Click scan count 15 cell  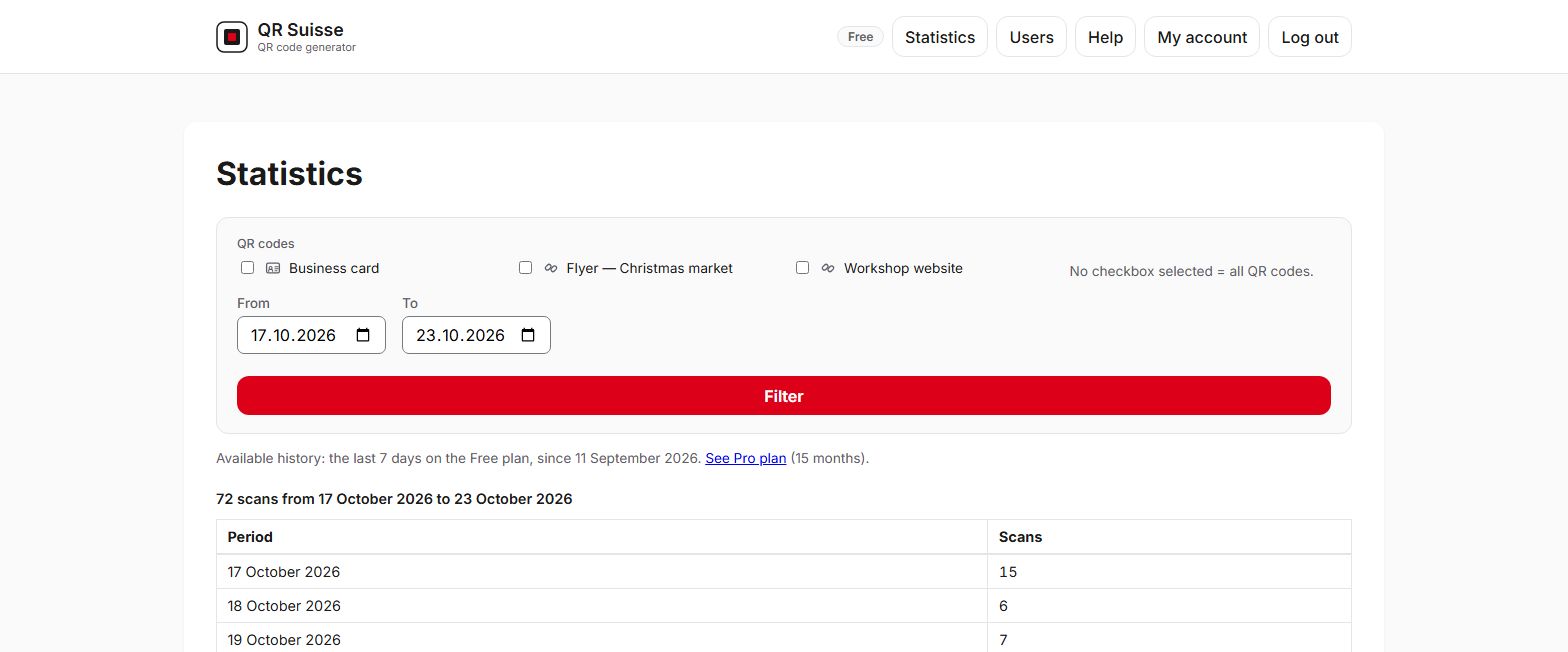tap(1169, 572)
